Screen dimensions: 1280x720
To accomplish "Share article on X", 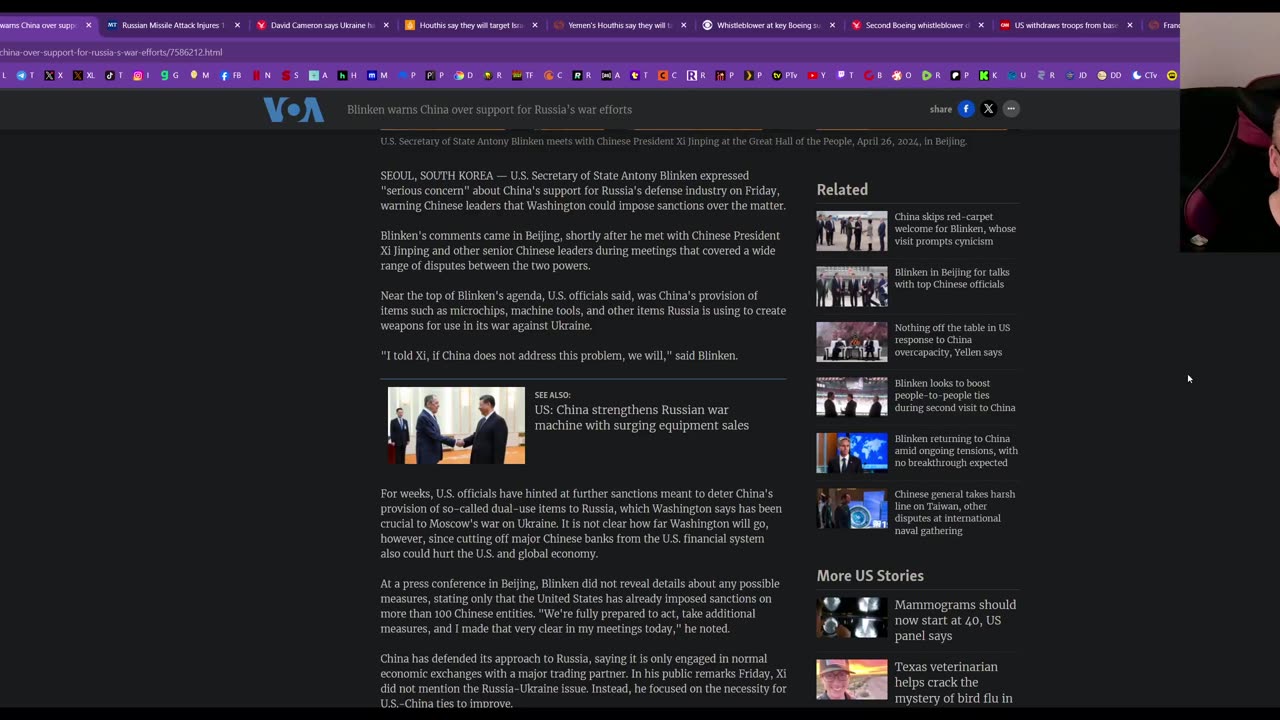I will tap(988, 109).
